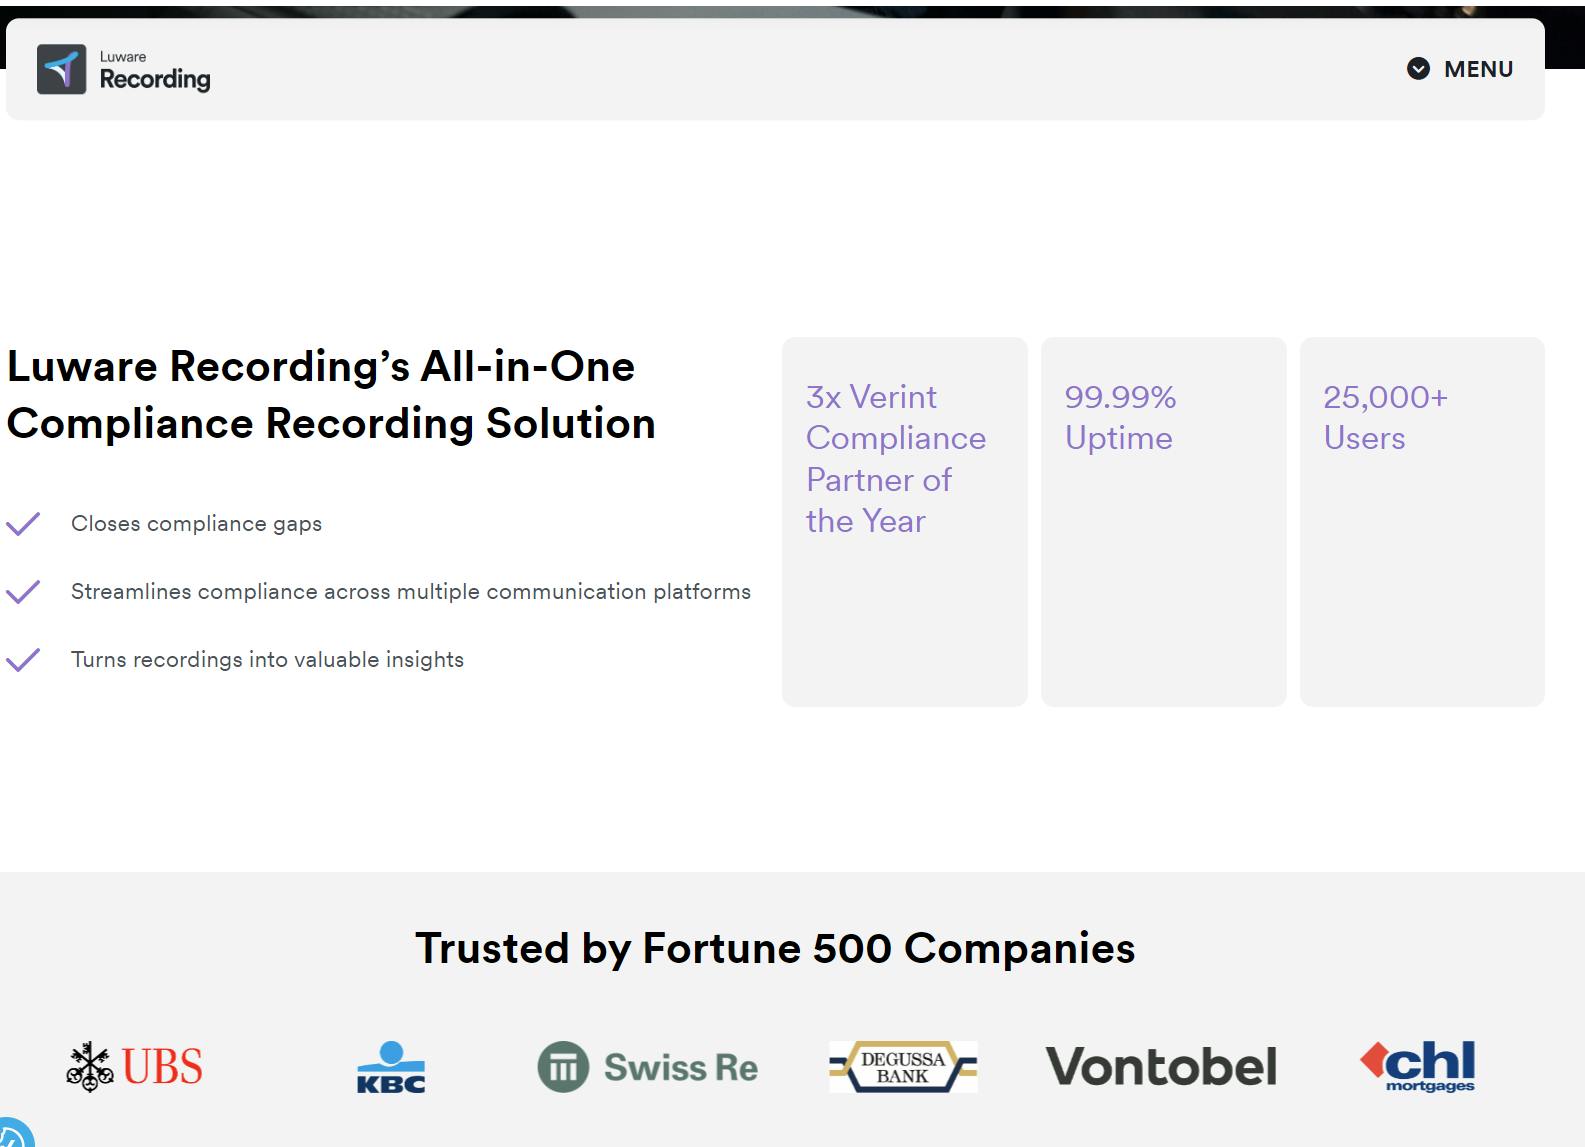Image resolution: width=1585 pixels, height=1147 pixels.
Task: Click the UBS logo
Action: tap(134, 1066)
